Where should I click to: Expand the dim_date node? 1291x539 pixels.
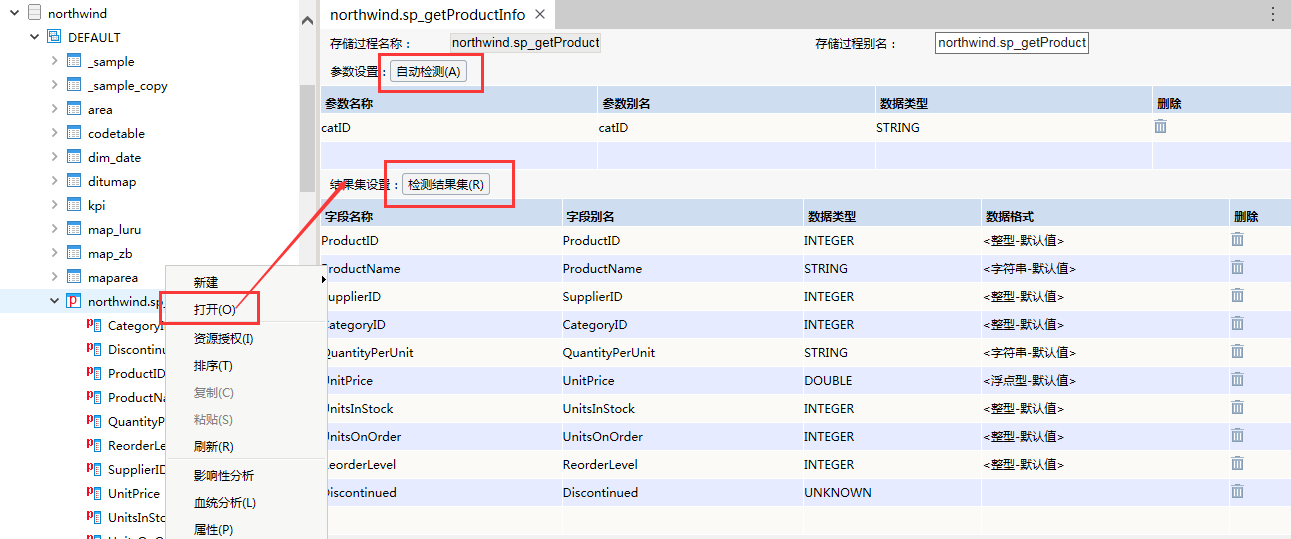click(x=55, y=157)
